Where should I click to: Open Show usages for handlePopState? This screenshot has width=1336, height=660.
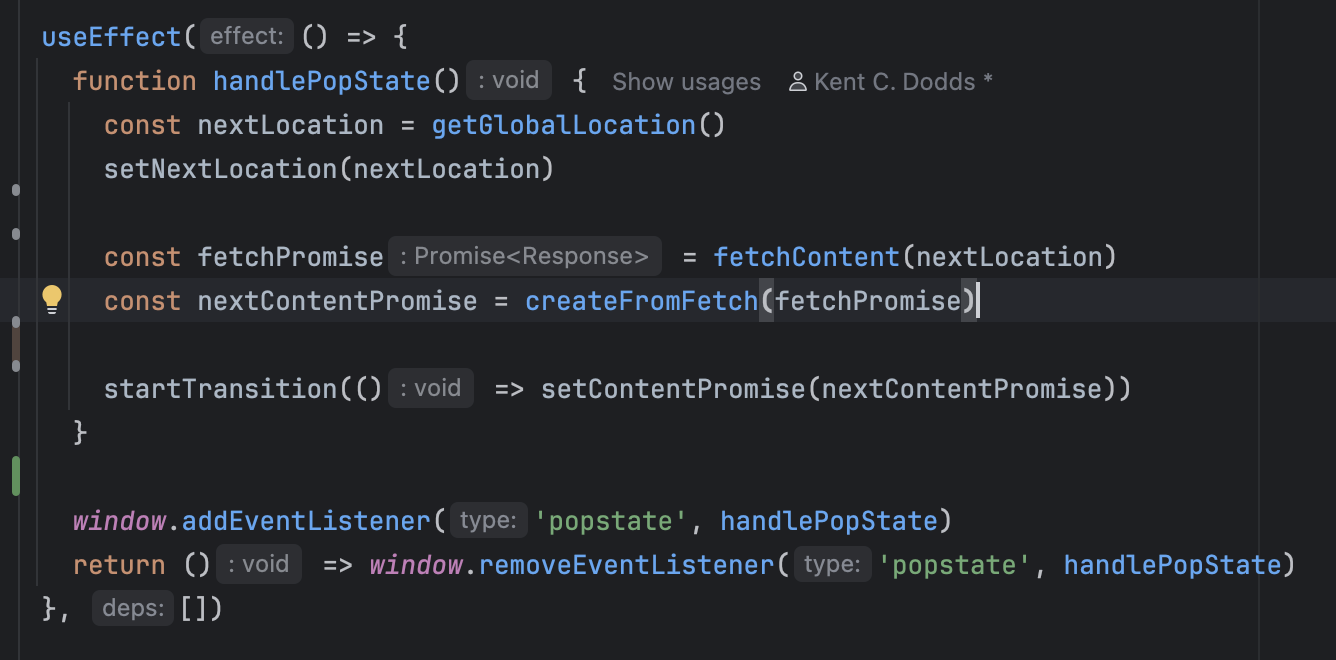tap(686, 82)
